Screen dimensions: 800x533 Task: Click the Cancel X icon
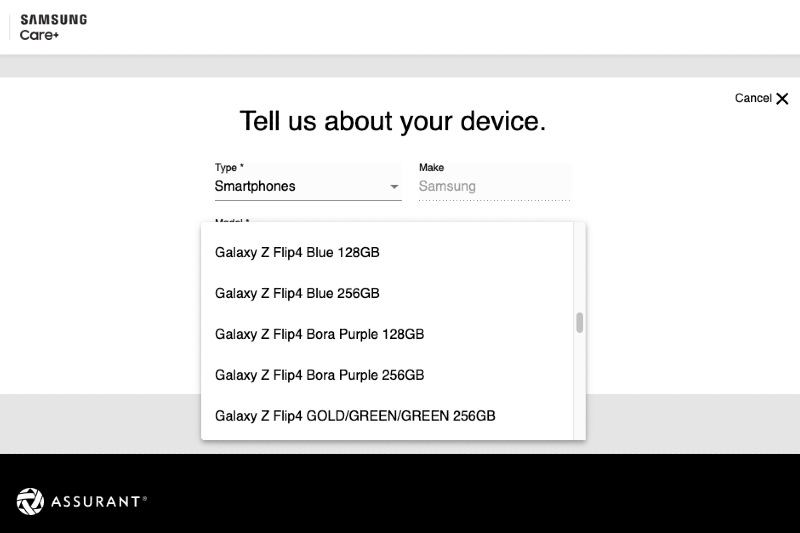tap(782, 98)
